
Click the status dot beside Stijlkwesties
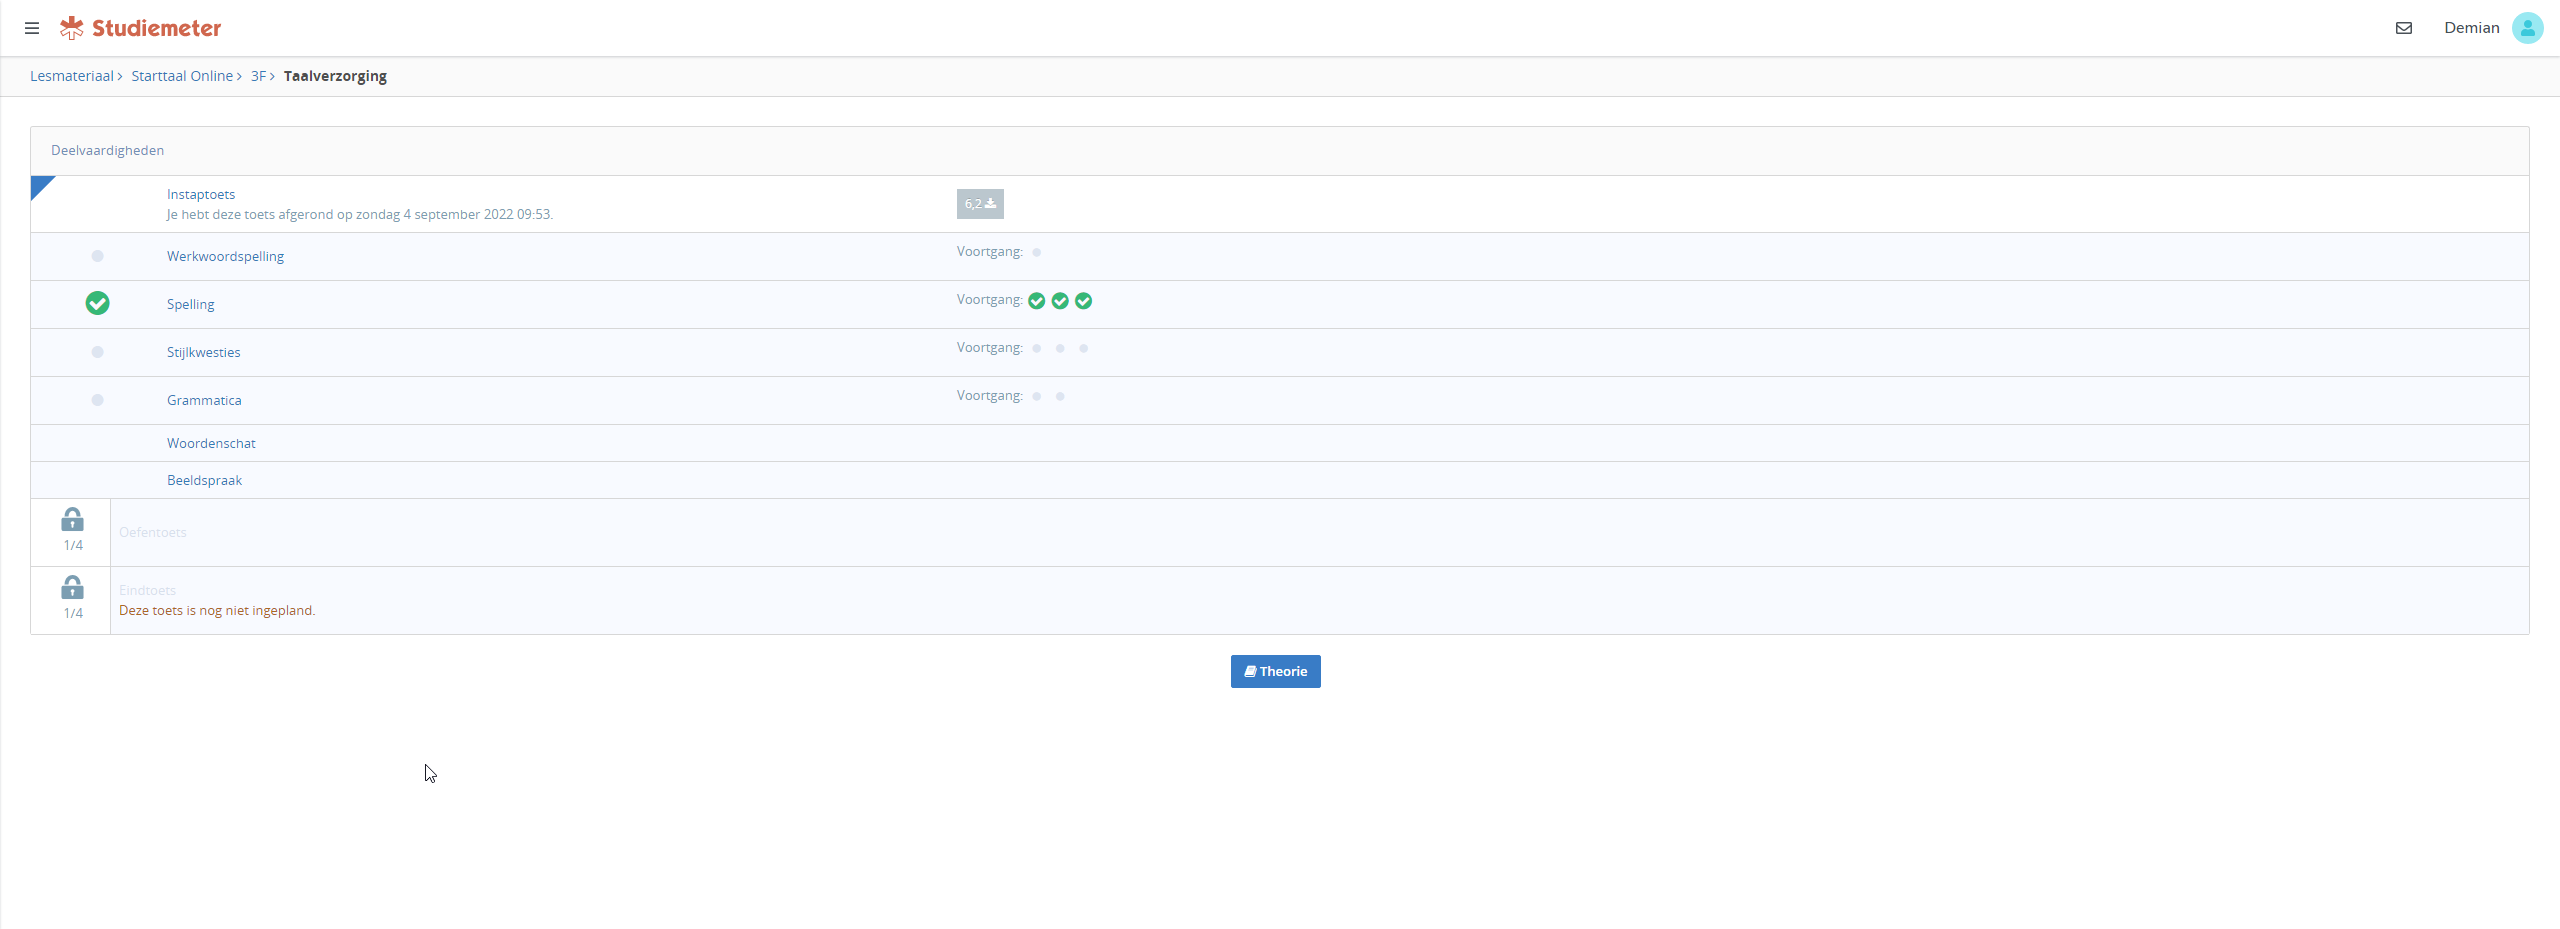point(97,352)
